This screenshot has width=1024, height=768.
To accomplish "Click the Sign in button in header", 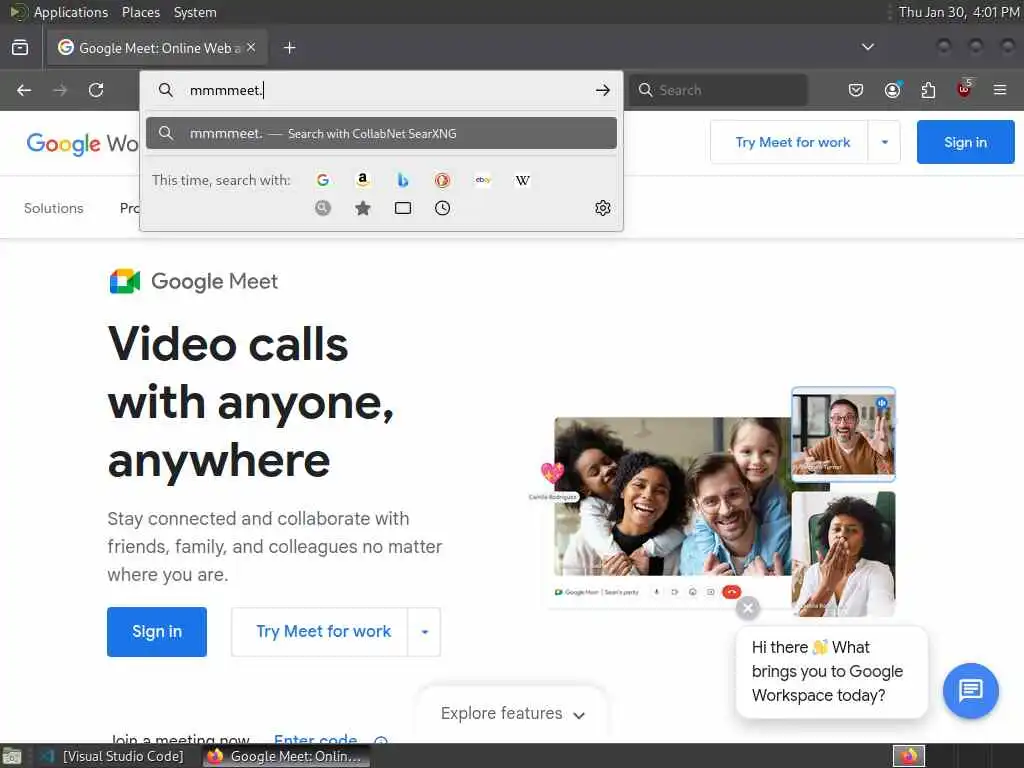I will [965, 142].
